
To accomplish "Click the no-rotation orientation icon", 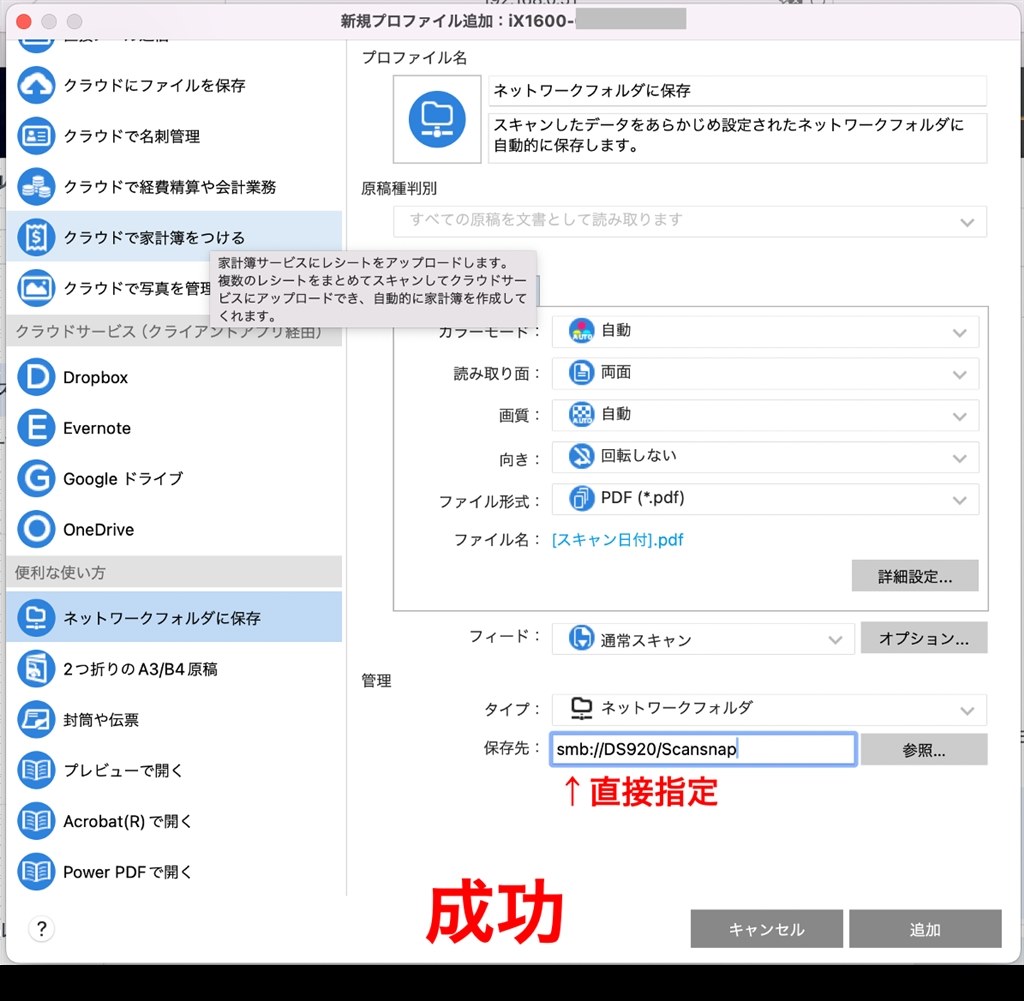I will click(581, 456).
